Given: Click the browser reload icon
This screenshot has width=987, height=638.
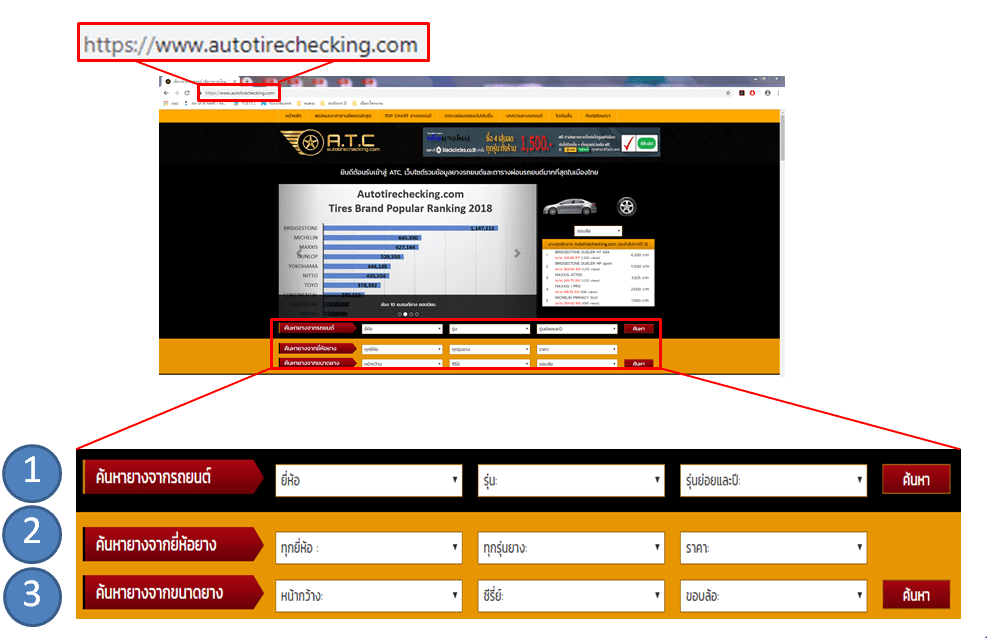Looking at the screenshot, I should 188,91.
